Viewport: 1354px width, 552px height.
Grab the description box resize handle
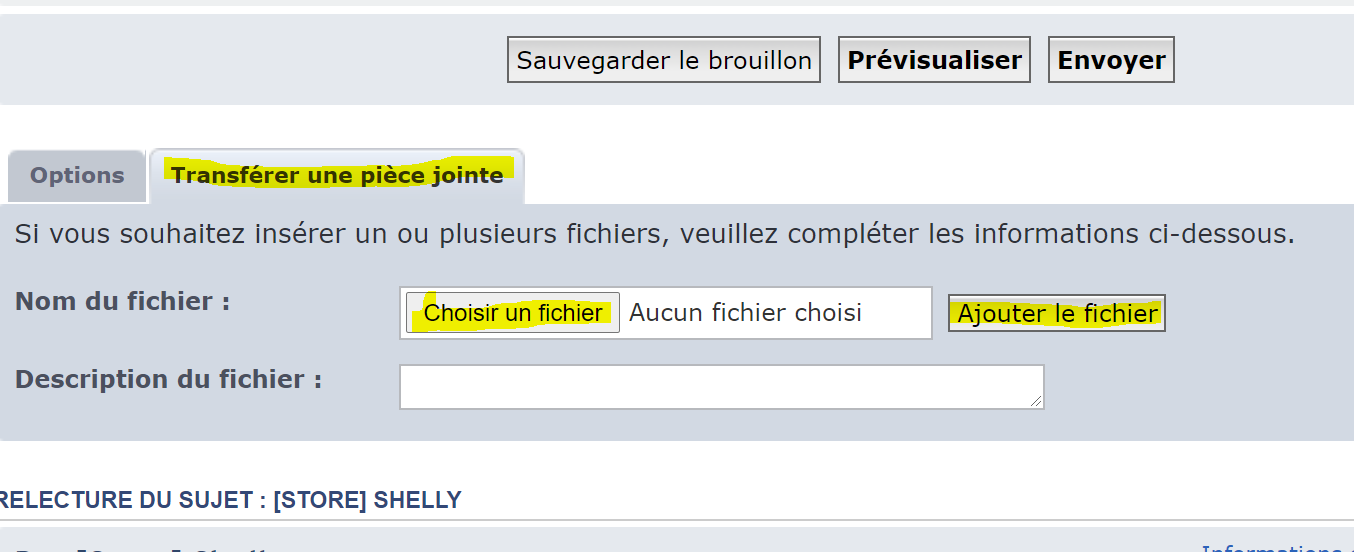click(x=1037, y=401)
